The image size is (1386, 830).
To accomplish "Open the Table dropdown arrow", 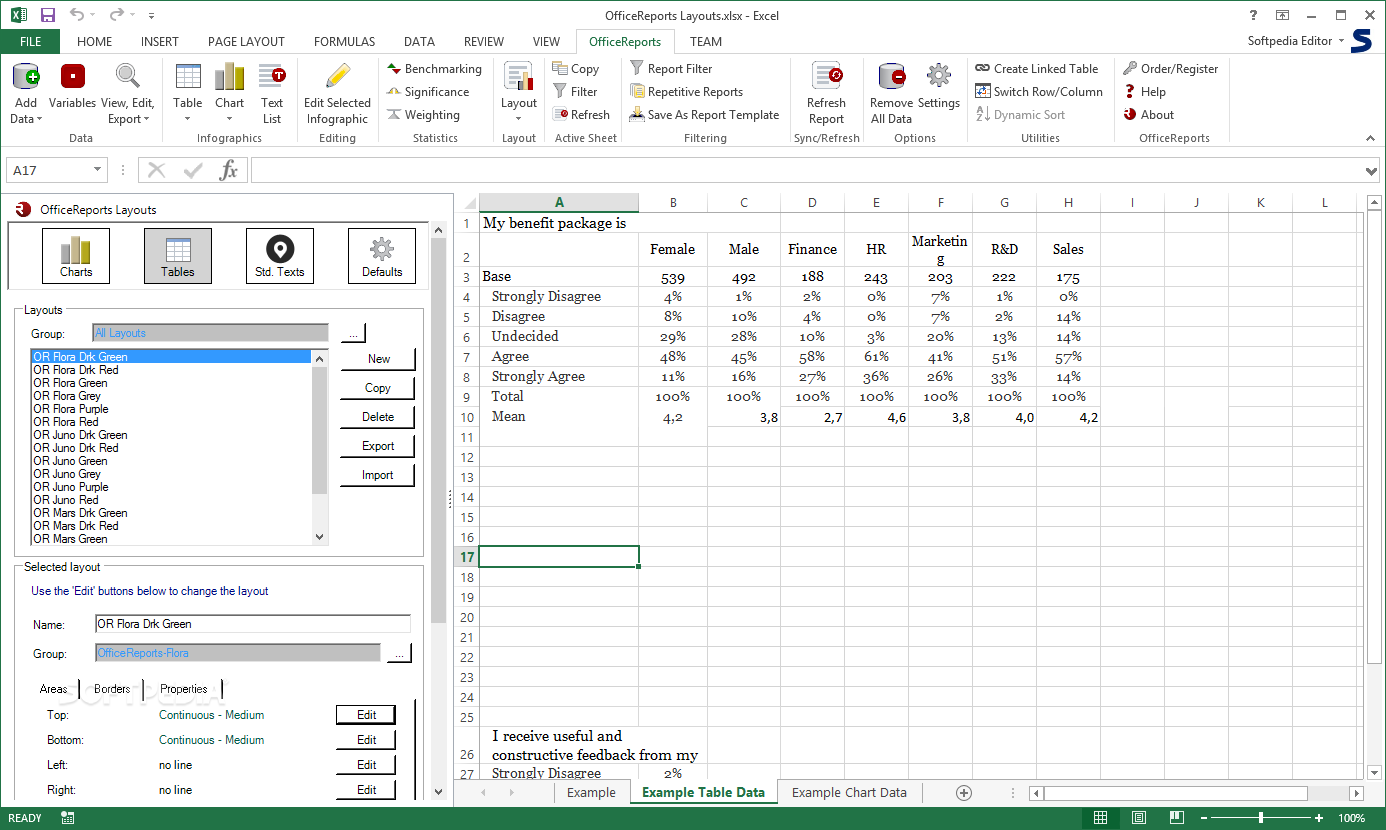I will point(188,120).
